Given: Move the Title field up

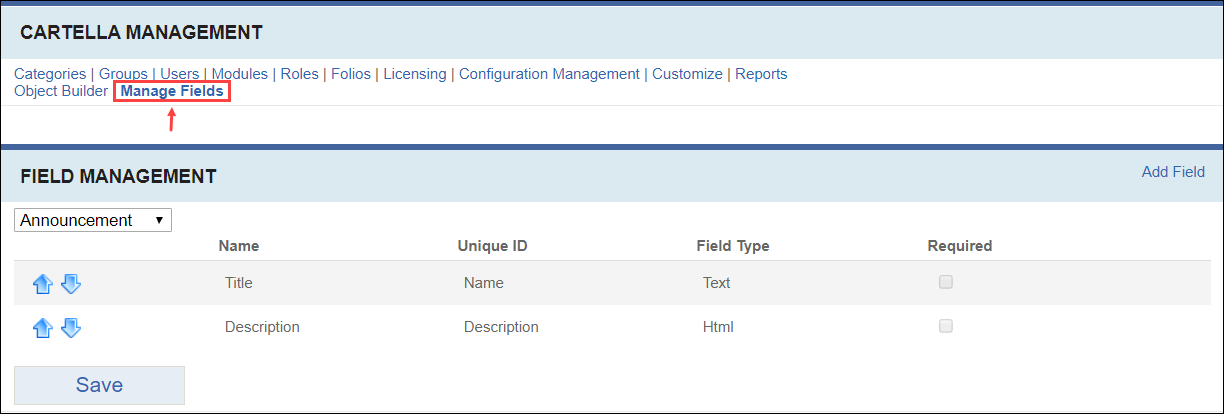Looking at the screenshot, I should click(x=42, y=284).
